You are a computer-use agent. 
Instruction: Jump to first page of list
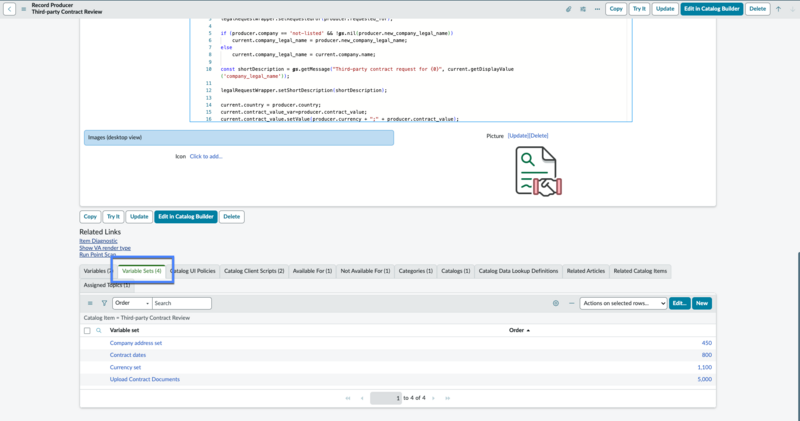click(x=348, y=398)
